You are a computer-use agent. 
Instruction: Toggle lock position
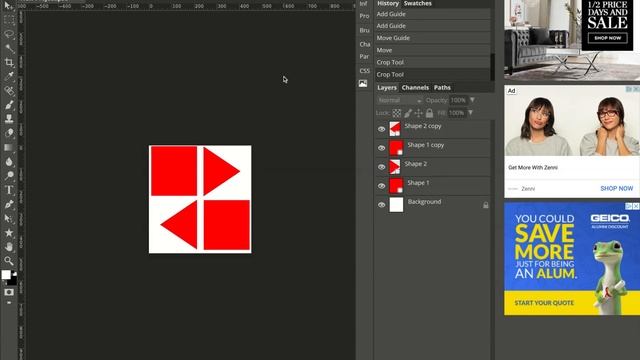click(x=418, y=113)
